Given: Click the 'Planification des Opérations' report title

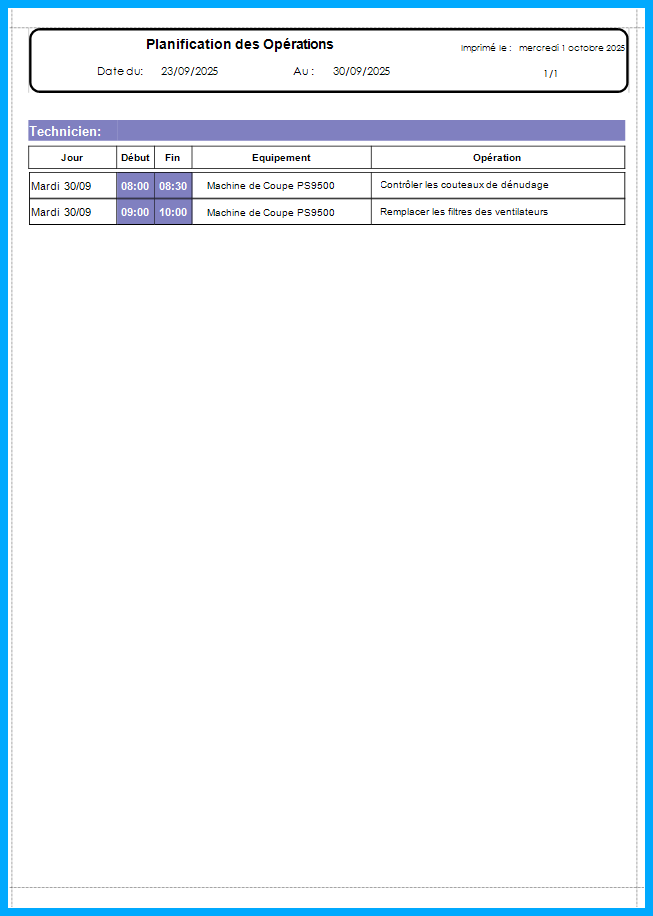Looking at the screenshot, I should (240, 44).
